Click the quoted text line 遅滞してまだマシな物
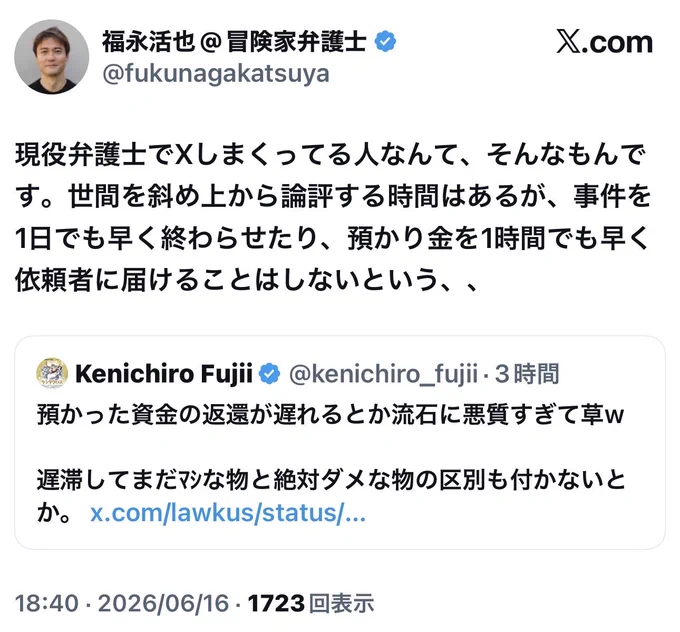 331,480
